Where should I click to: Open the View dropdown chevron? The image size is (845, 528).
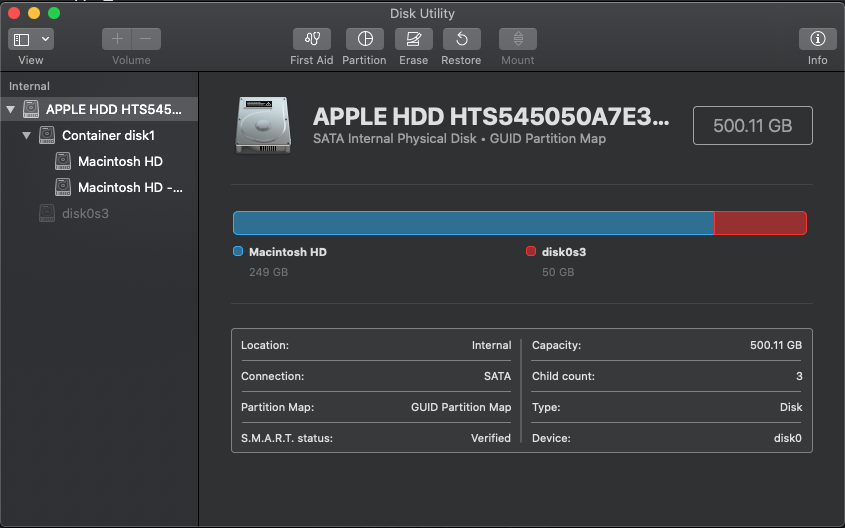point(45,39)
